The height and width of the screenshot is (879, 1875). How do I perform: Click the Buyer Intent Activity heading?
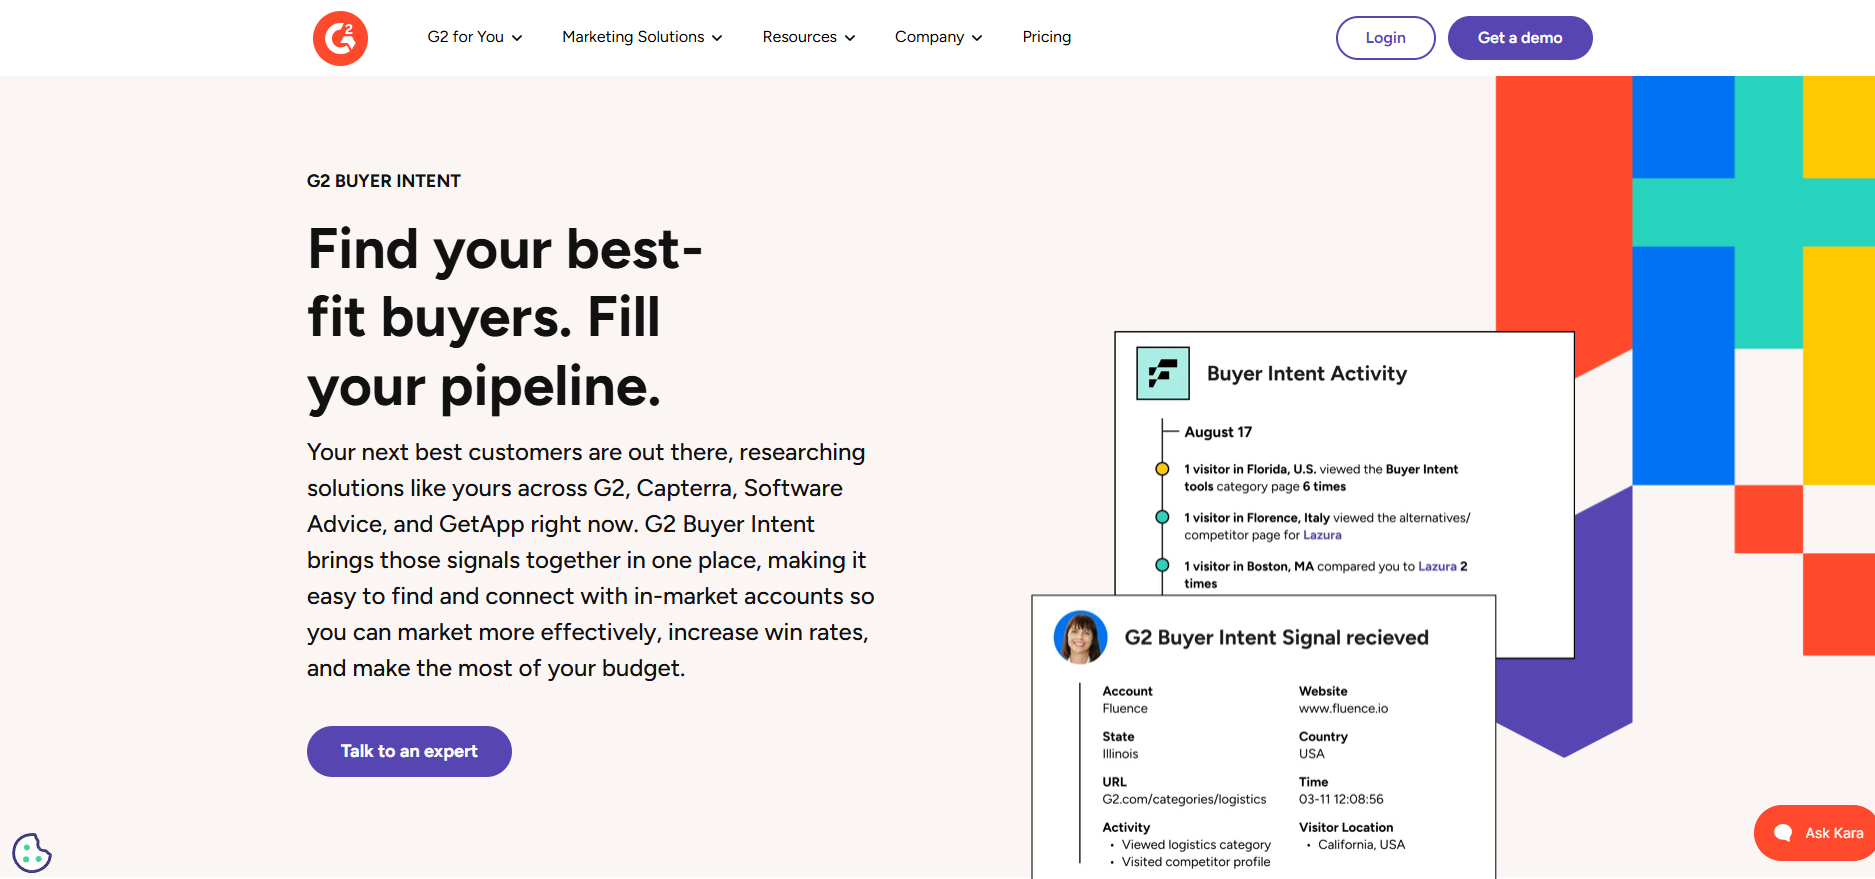(1307, 373)
